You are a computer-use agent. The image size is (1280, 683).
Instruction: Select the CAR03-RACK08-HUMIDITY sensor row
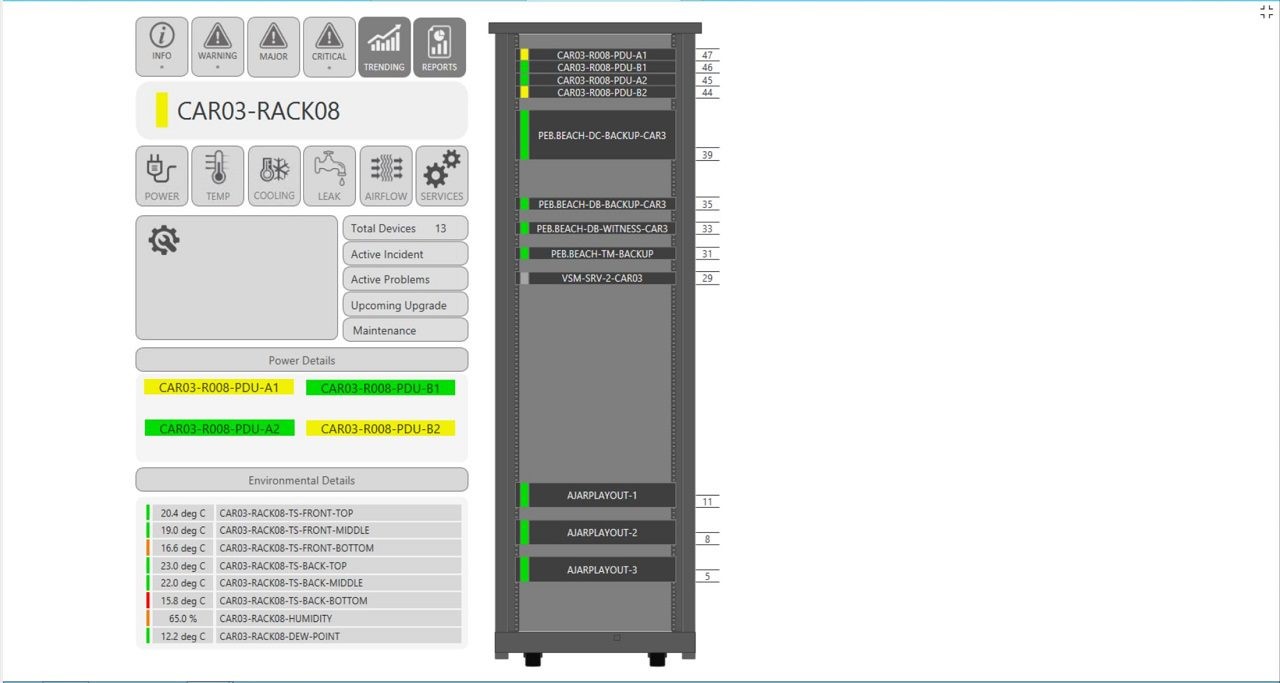(x=304, y=618)
